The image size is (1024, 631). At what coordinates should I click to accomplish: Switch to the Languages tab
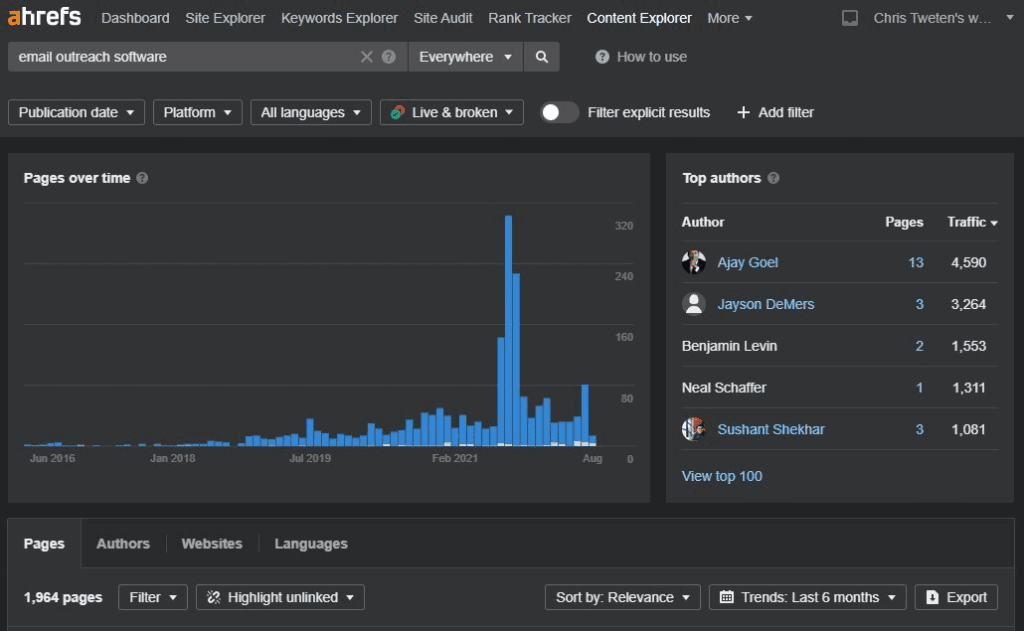coord(311,543)
